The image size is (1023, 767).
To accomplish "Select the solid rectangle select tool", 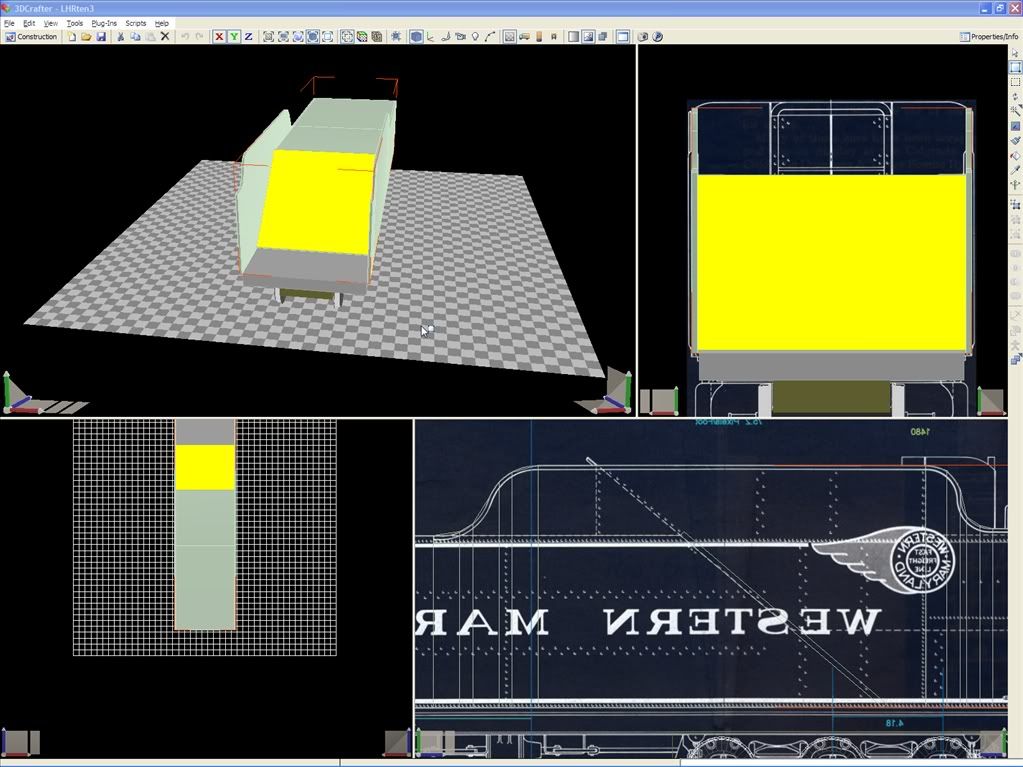I will tap(1015, 67).
